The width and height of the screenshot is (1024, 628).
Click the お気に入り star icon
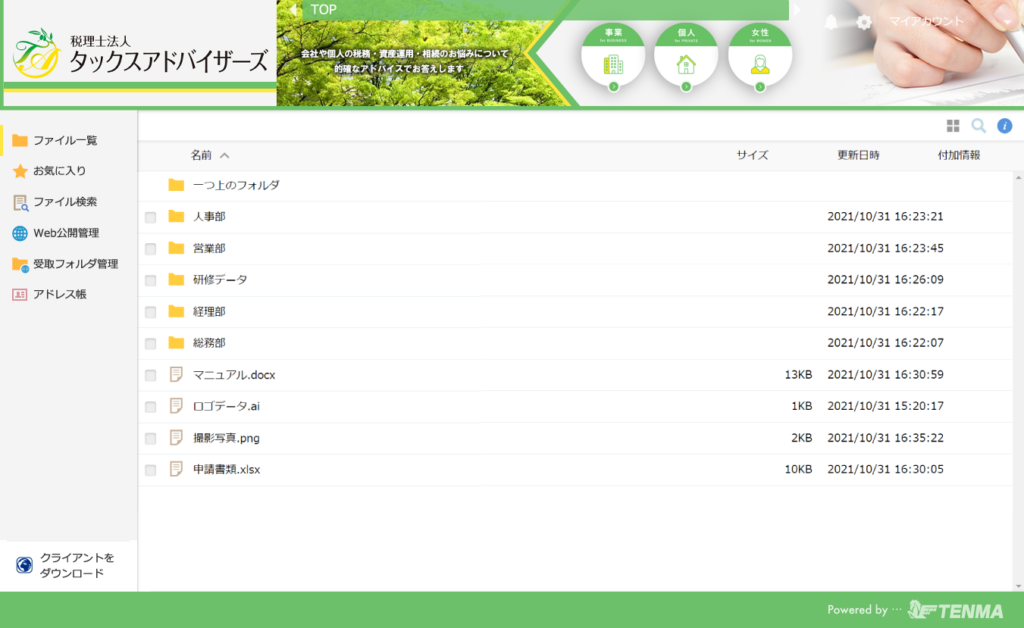(20, 171)
